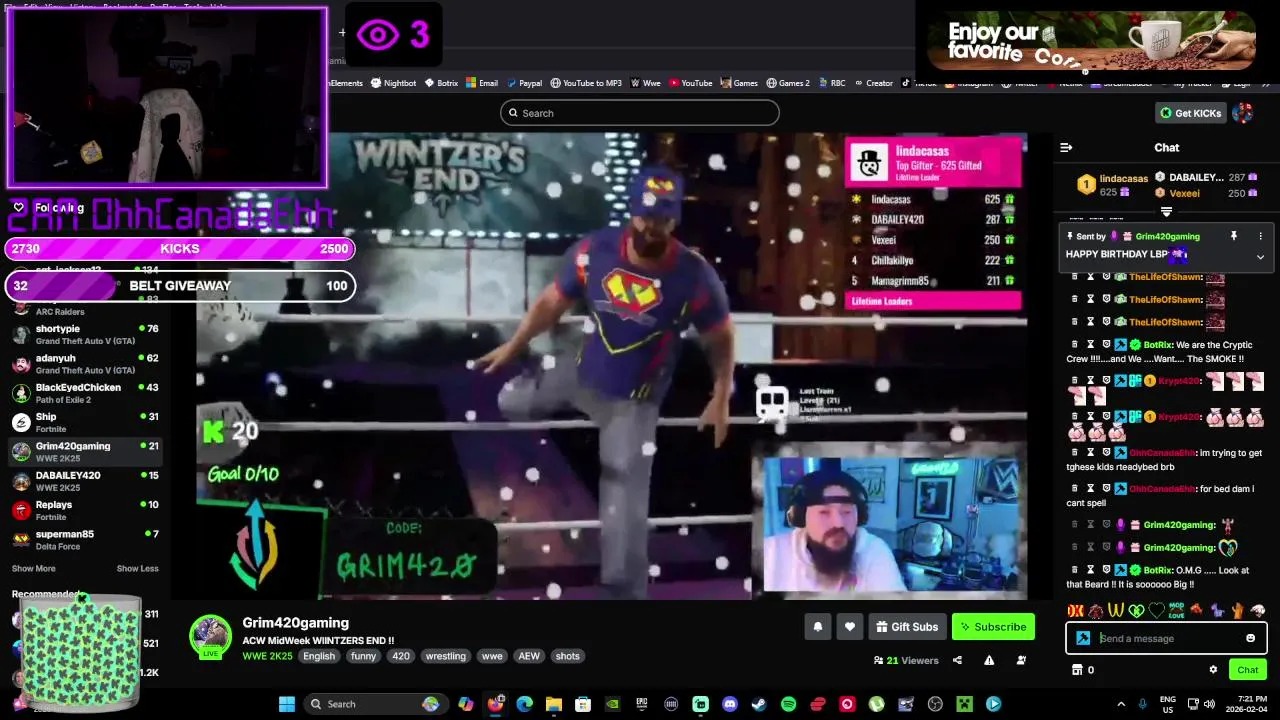Select the MOD LOVE emote in quick bar
This screenshot has height=720, width=1280.
[1177, 610]
